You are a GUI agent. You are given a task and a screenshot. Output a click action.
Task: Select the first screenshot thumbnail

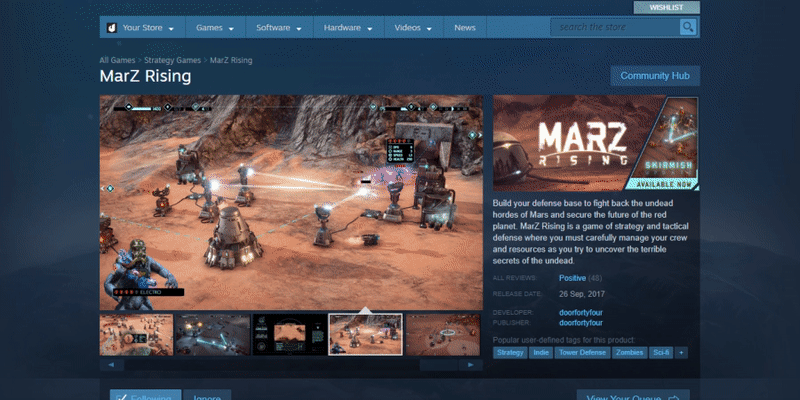[136, 335]
